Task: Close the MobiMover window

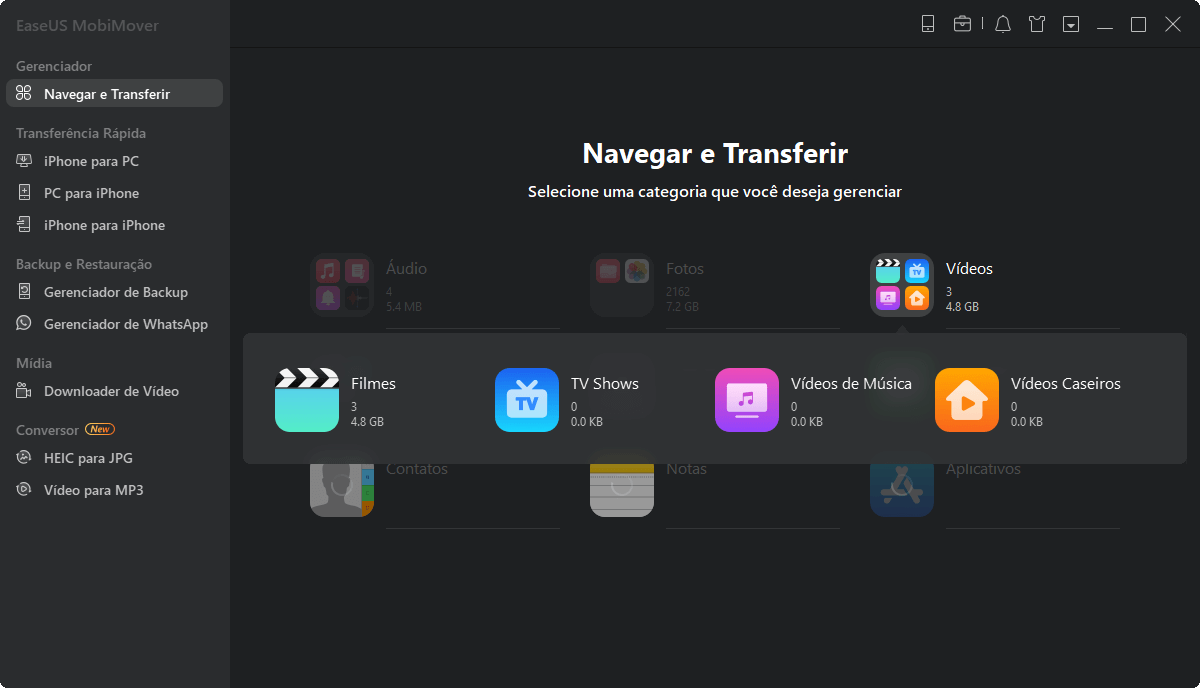Action: (1173, 24)
